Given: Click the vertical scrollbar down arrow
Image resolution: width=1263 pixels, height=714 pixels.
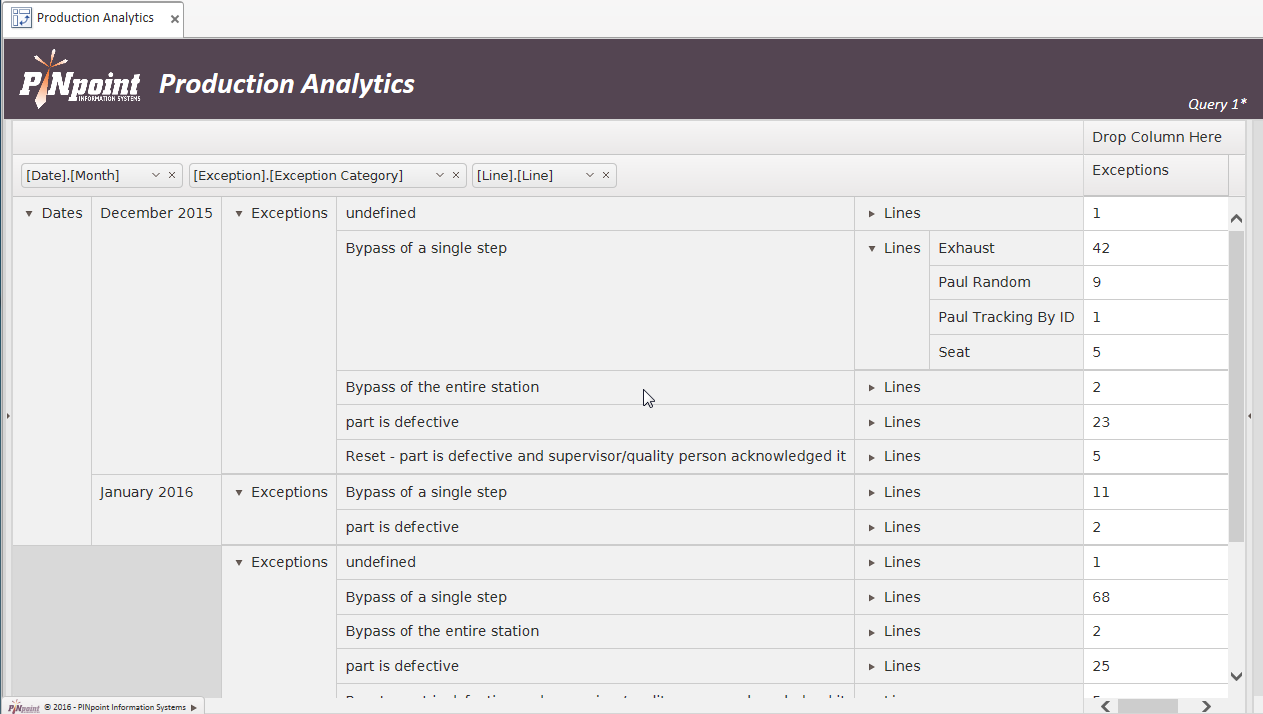Looking at the screenshot, I should (x=1235, y=677).
